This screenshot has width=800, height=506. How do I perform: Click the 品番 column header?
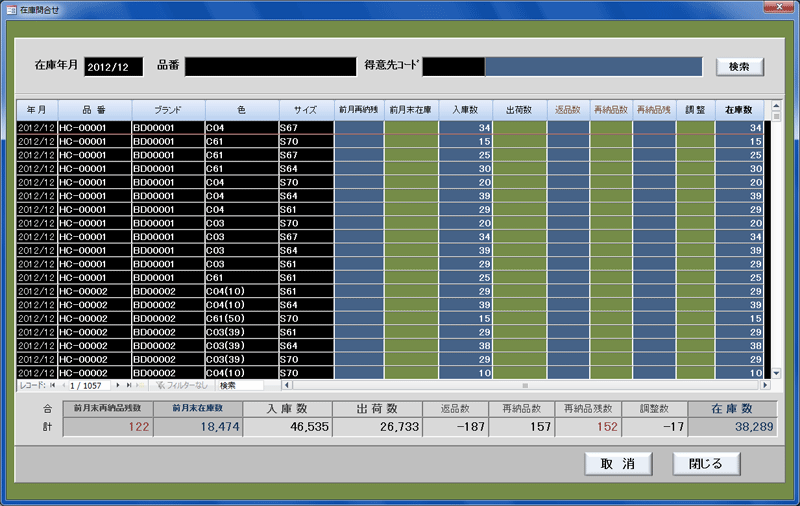pos(94,110)
